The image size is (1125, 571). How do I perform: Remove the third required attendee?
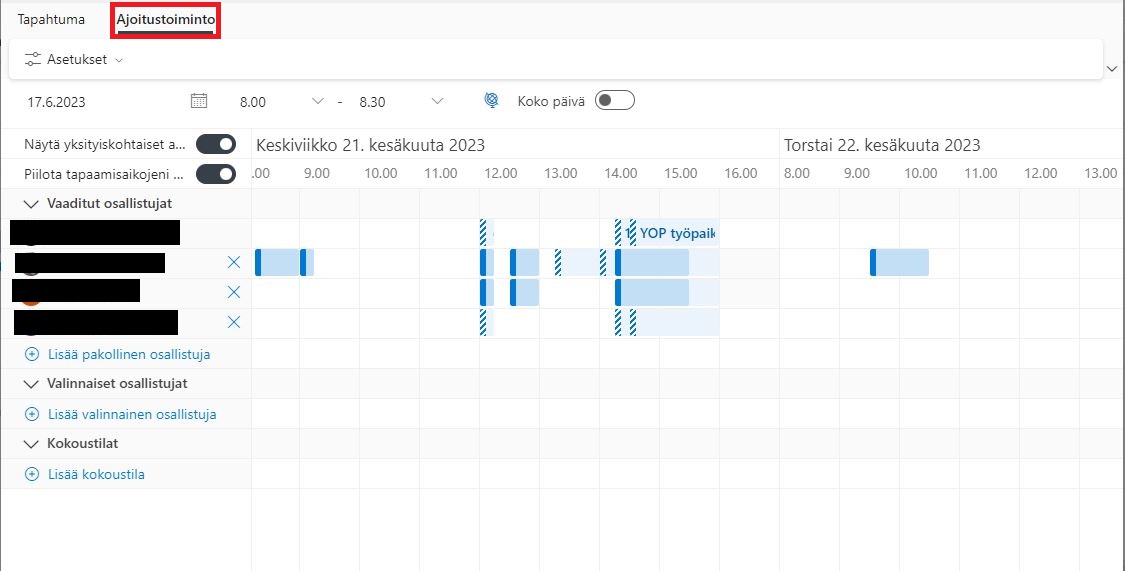point(233,293)
